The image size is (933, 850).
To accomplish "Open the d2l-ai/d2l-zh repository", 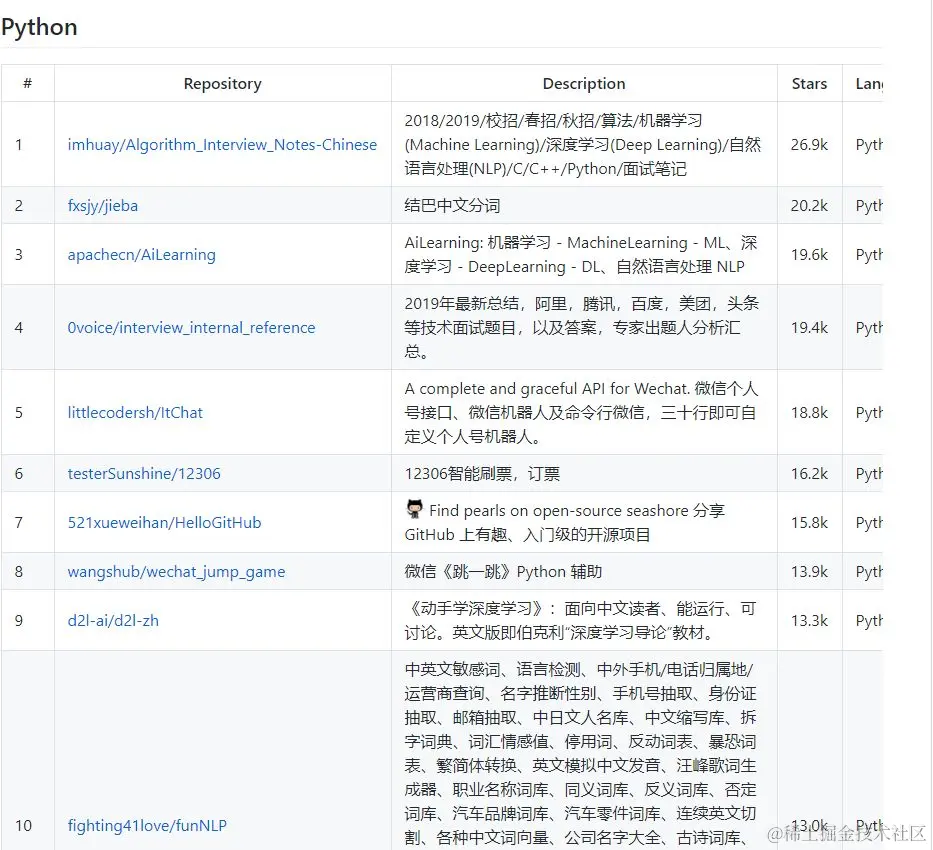I will tap(113, 620).
